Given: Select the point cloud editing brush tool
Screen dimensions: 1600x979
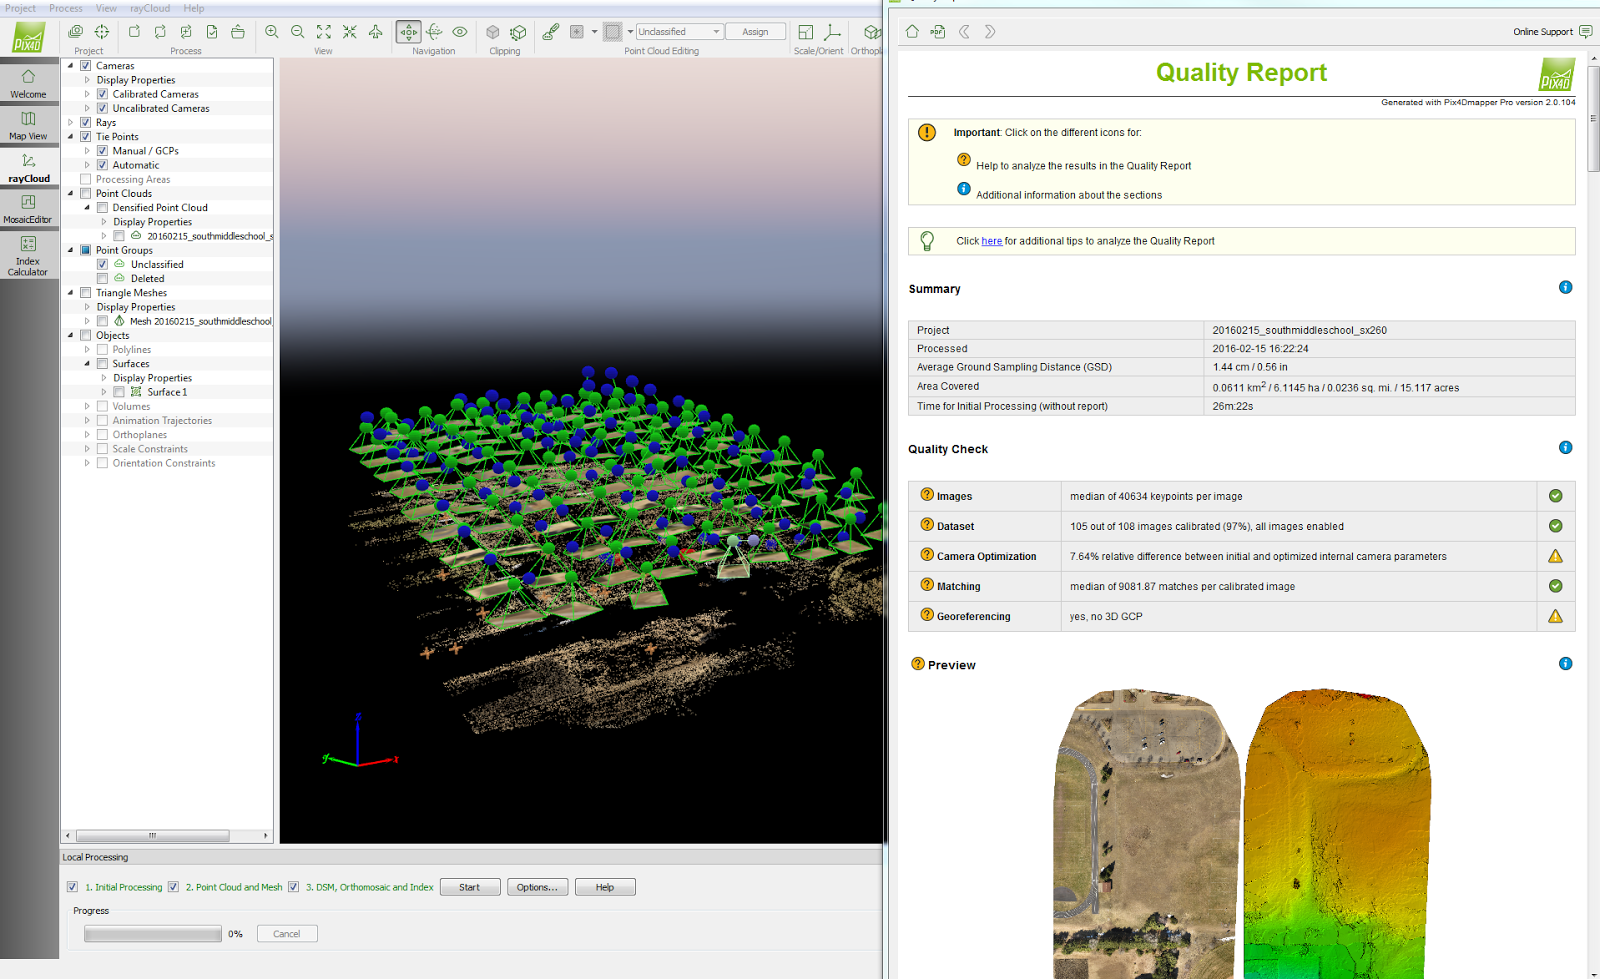Looking at the screenshot, I should (550, 31).
